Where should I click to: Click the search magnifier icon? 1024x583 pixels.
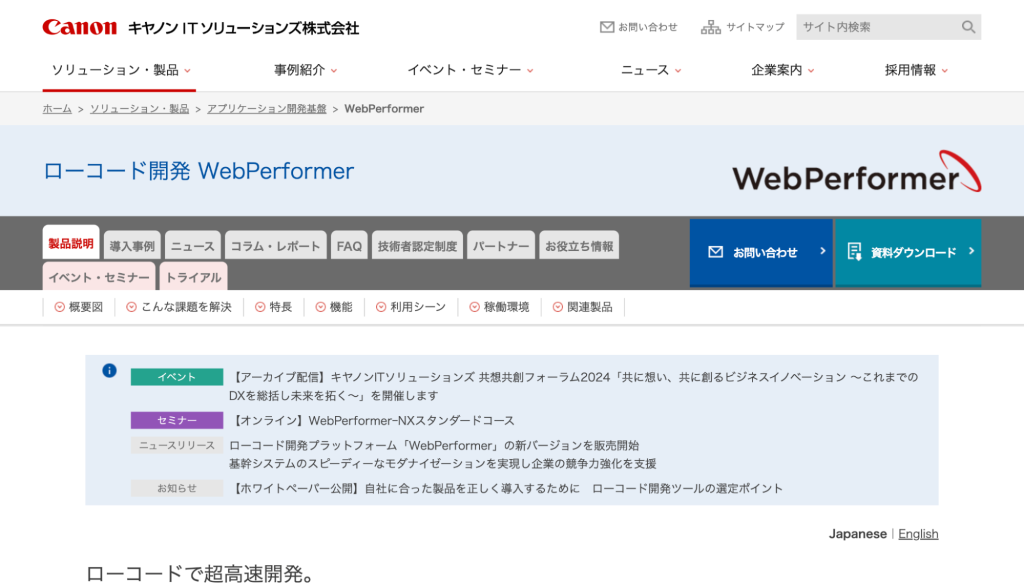pyautogui.click(x=968, y=27)
